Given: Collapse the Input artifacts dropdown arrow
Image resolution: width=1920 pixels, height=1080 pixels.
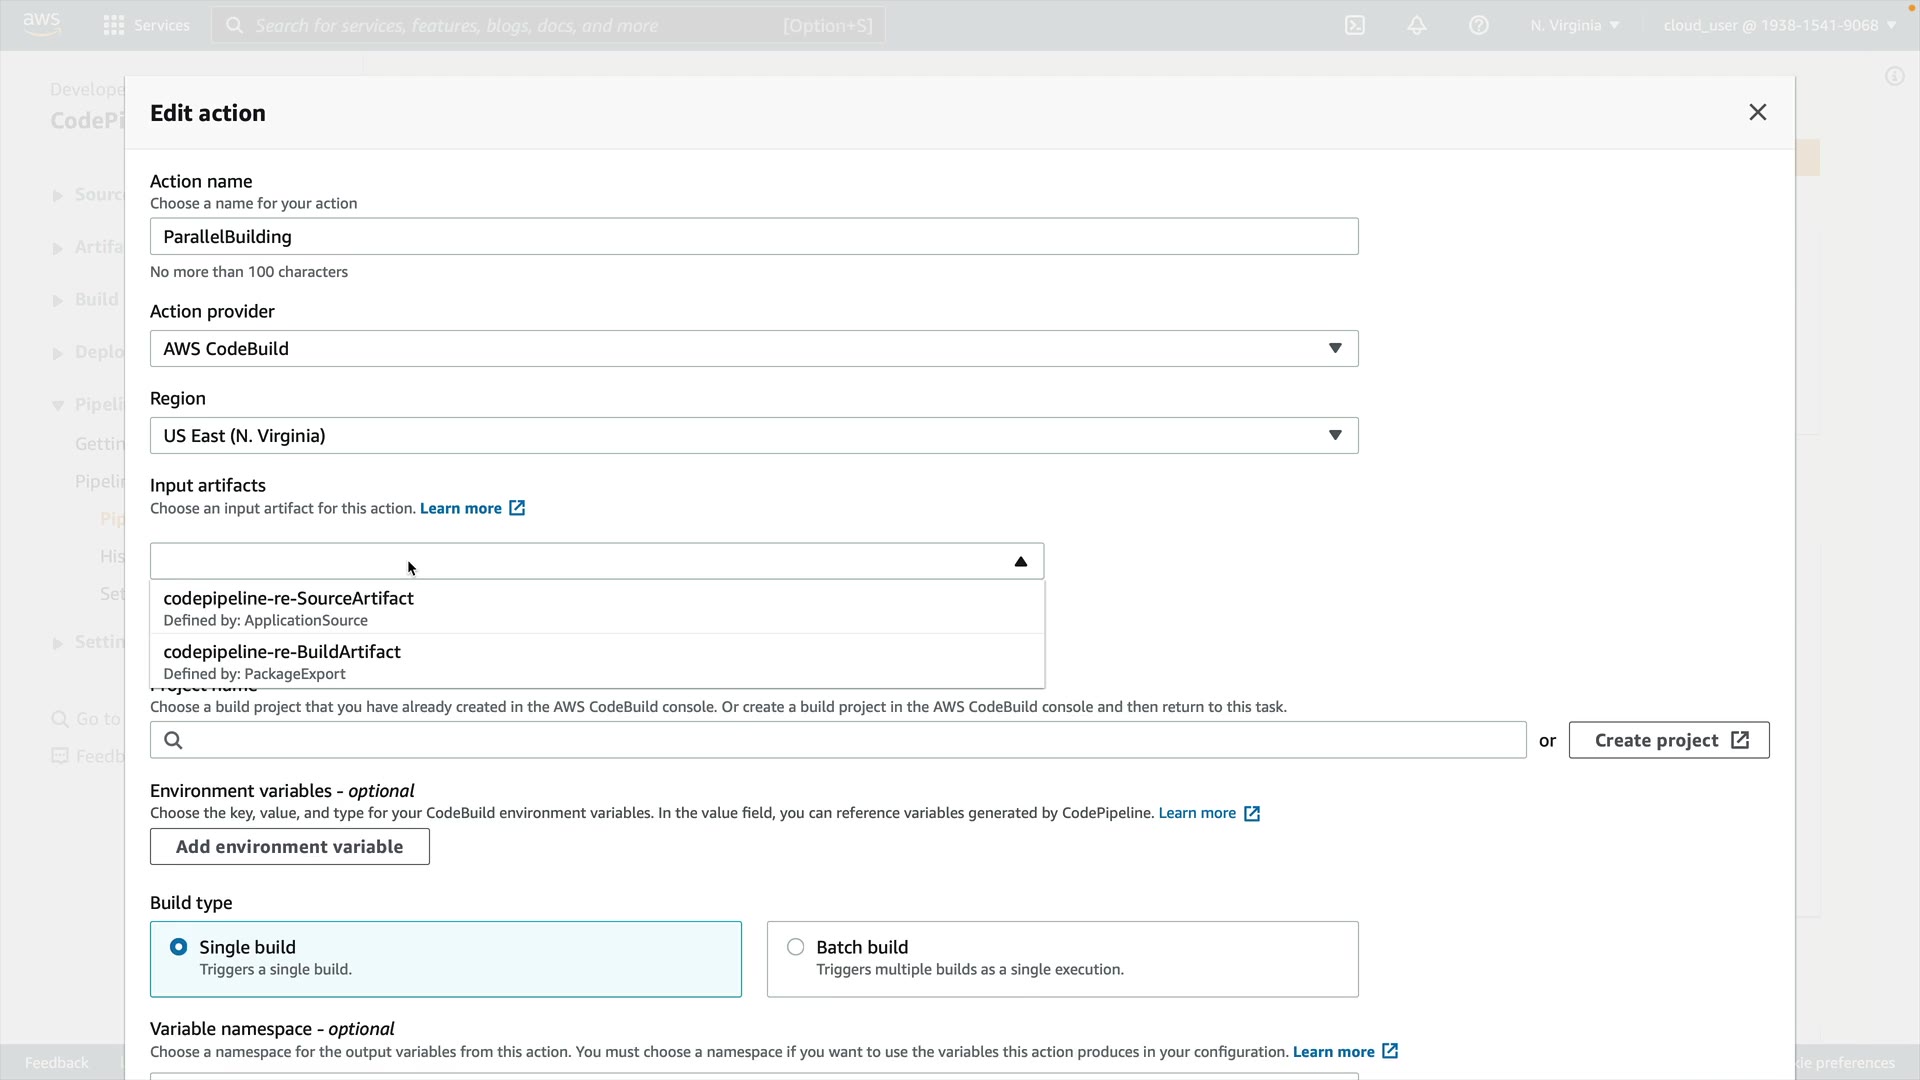Looking at the screenshot, I should click(x=1021, y=562).
